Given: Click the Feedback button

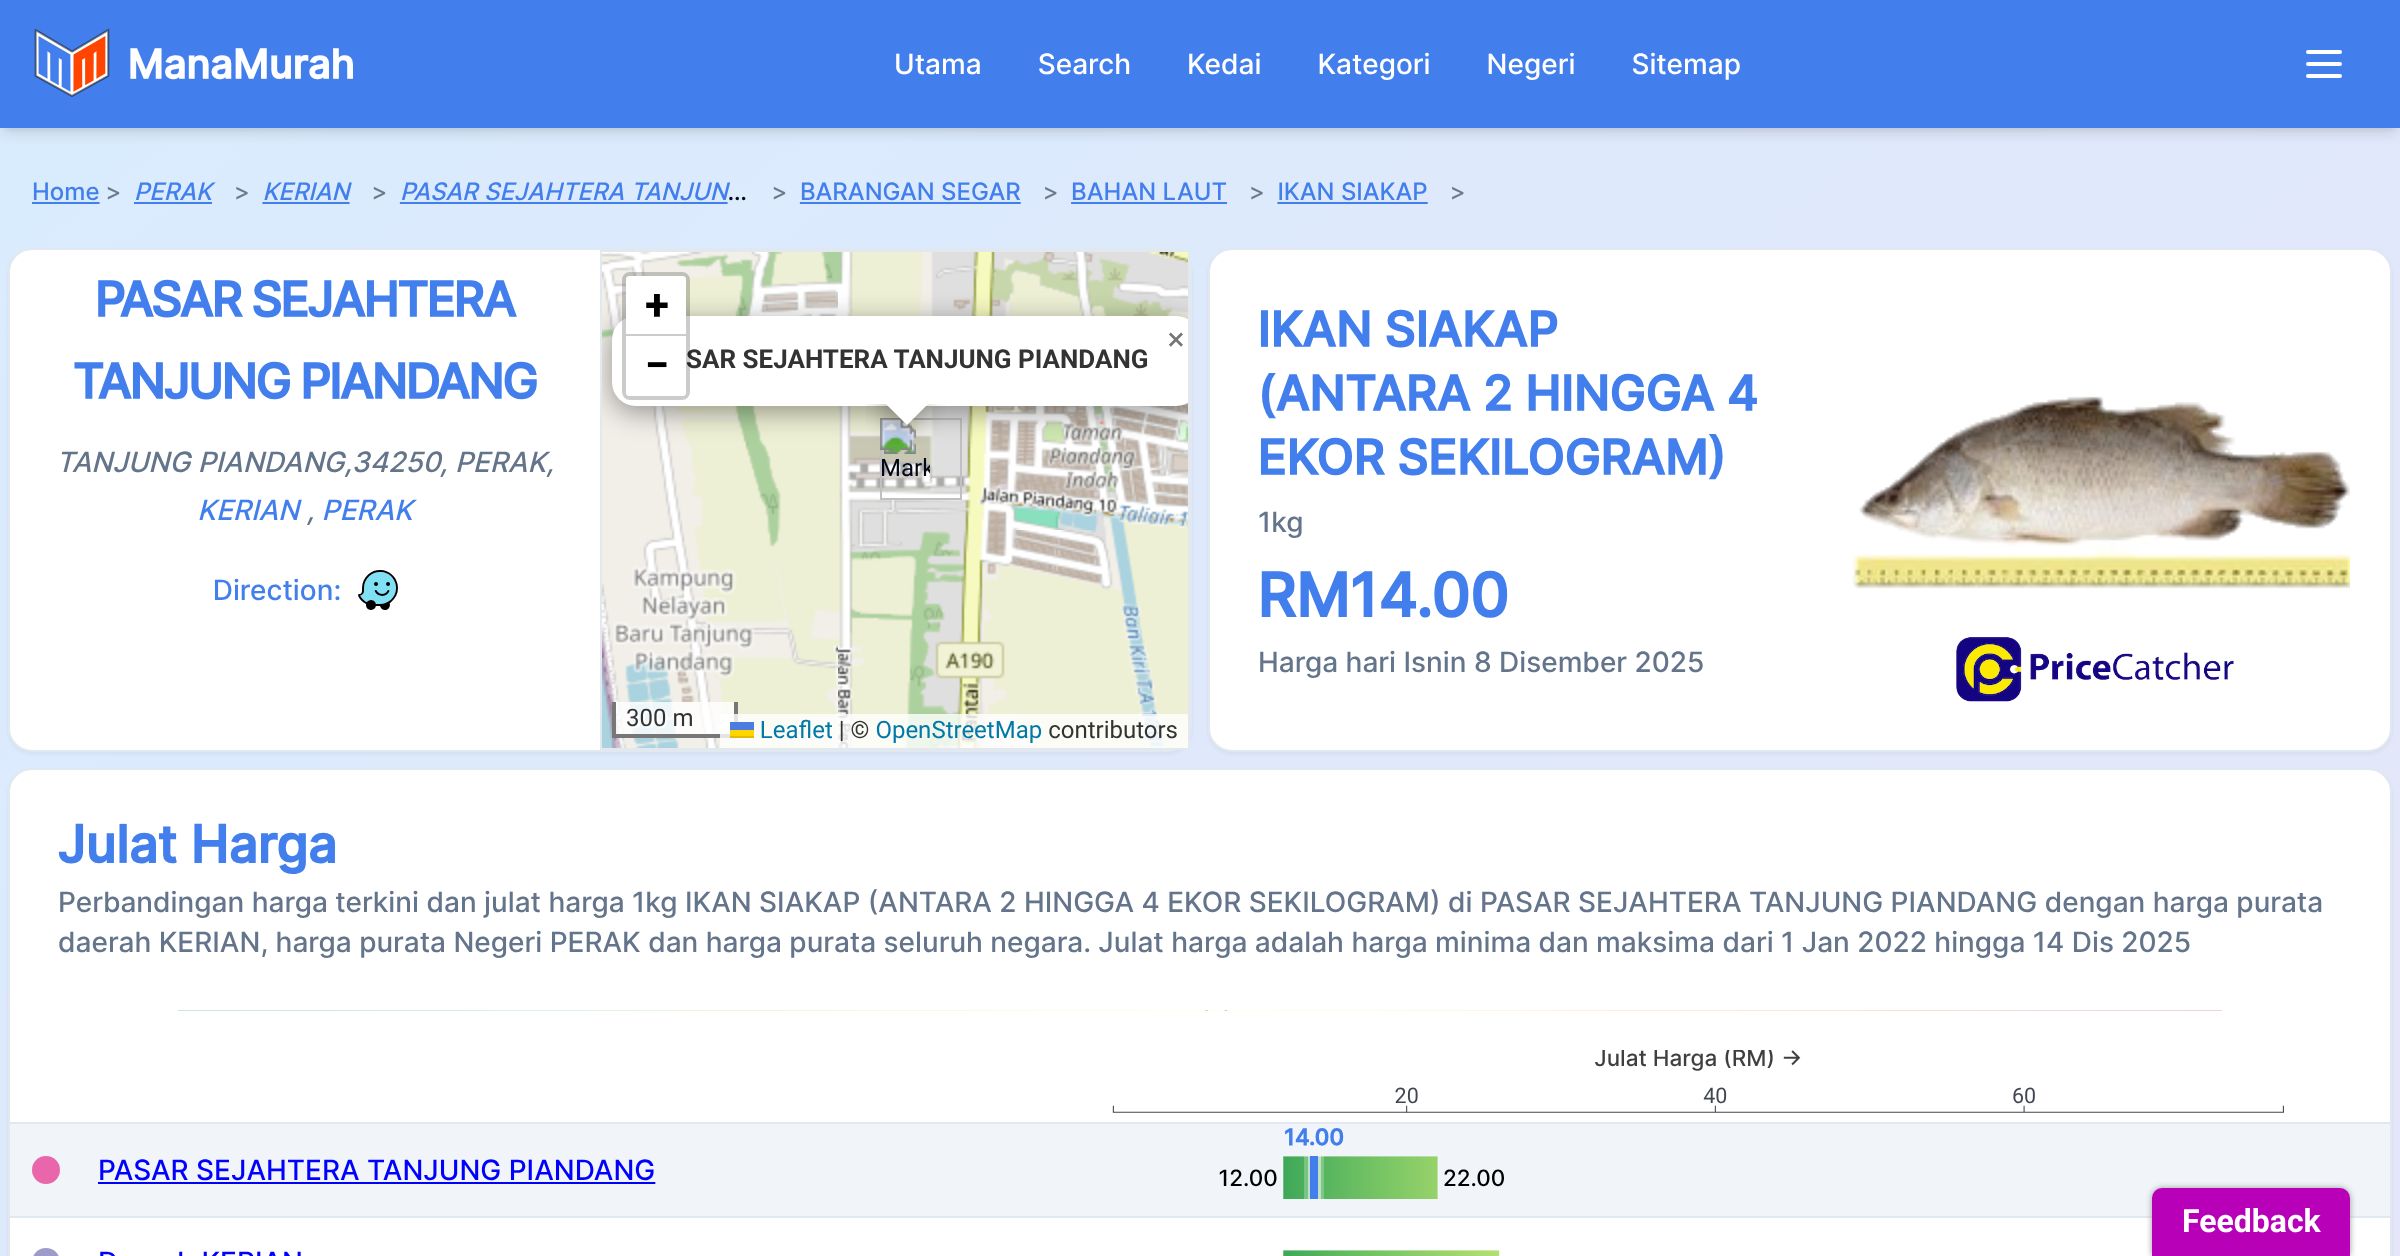Looking at the screenshot, I should [x=2250, y=1220].
